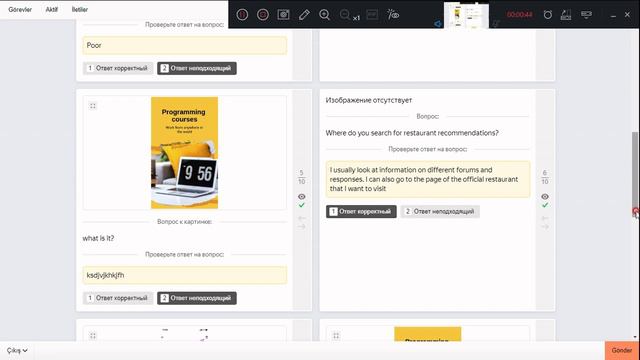640x360 pixels.
Task: Click the green checkmark on task 5
Action: point(302,205)
